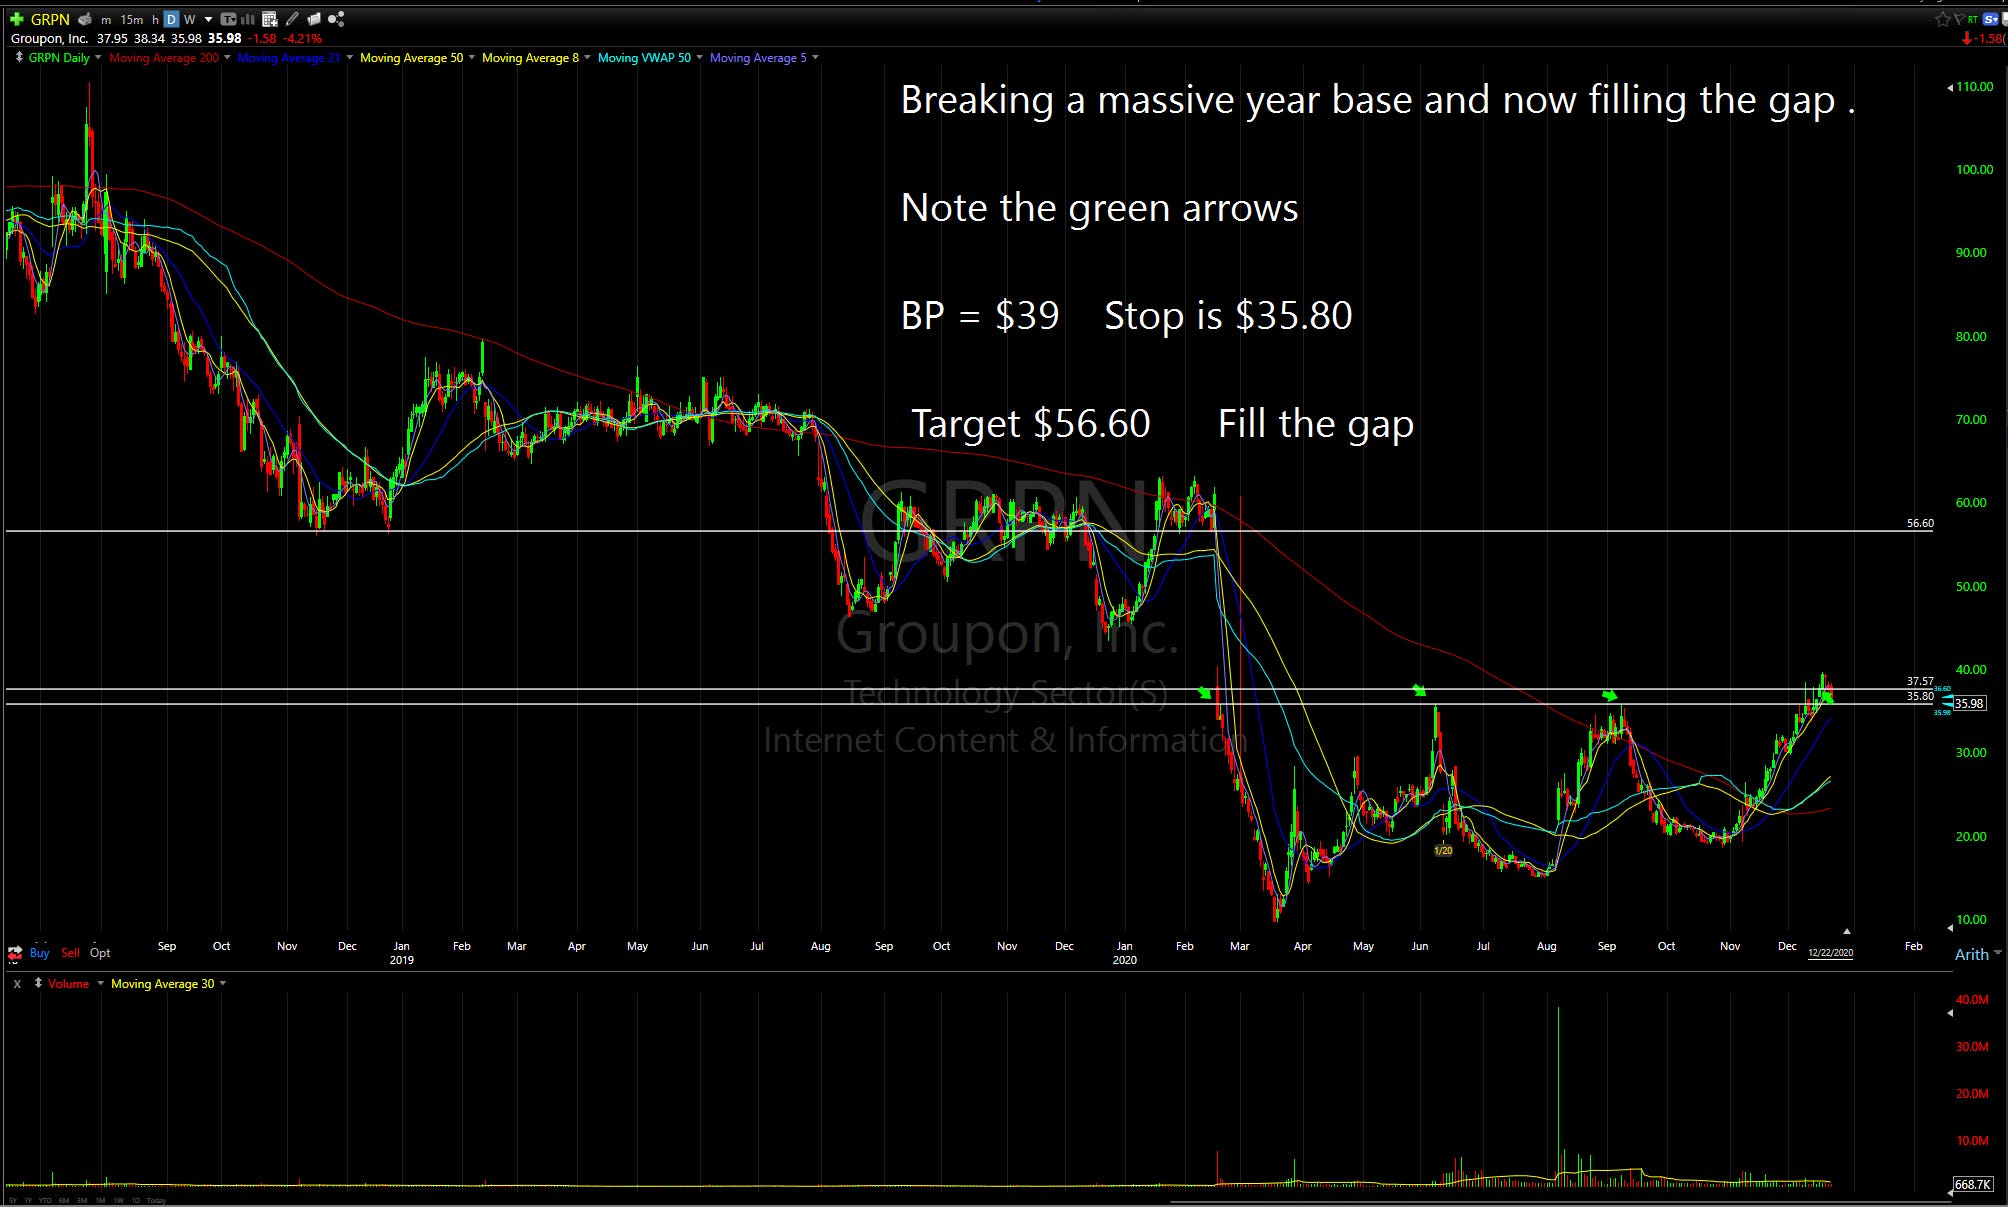Switch to the 15m timeframe

(132, 20)
